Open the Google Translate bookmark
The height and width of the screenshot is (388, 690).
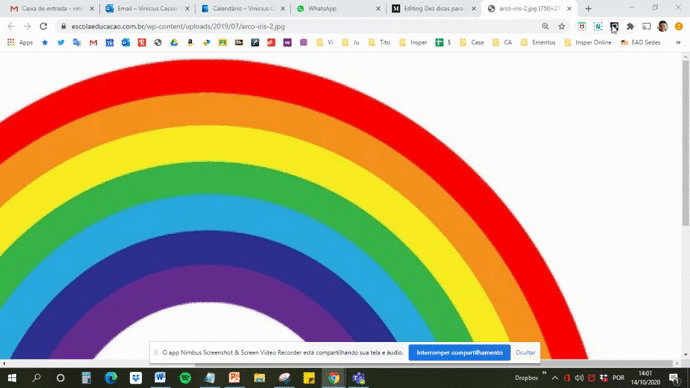[x=77, y=43]
